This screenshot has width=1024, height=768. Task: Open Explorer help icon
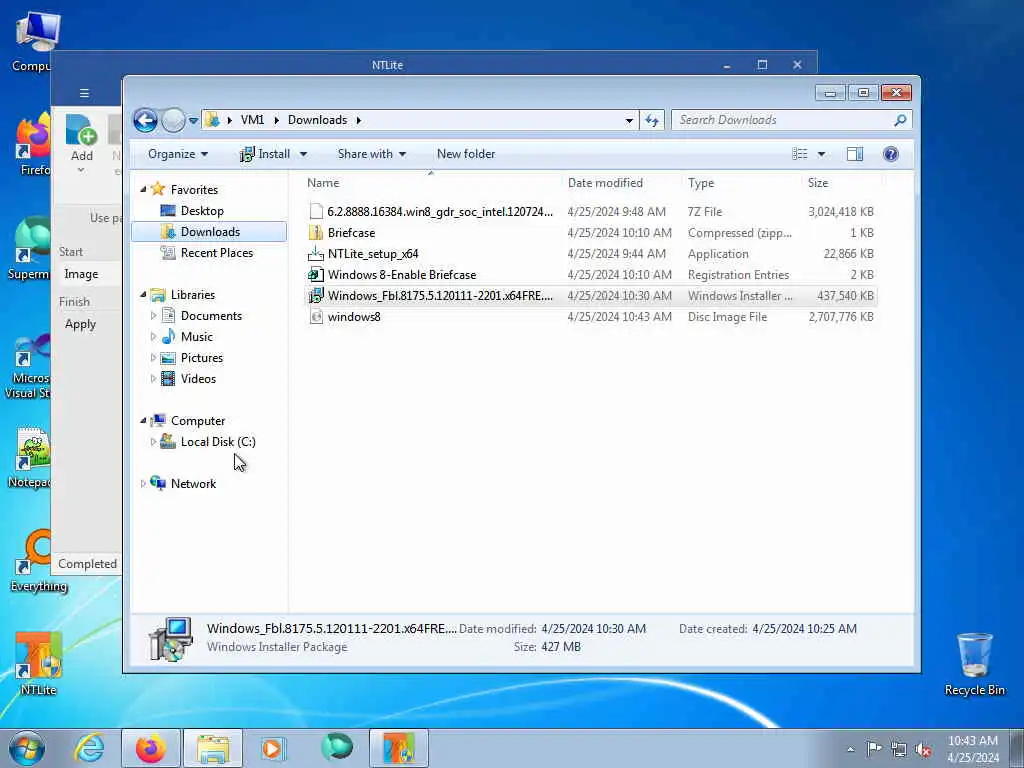(x=891, y=154)
